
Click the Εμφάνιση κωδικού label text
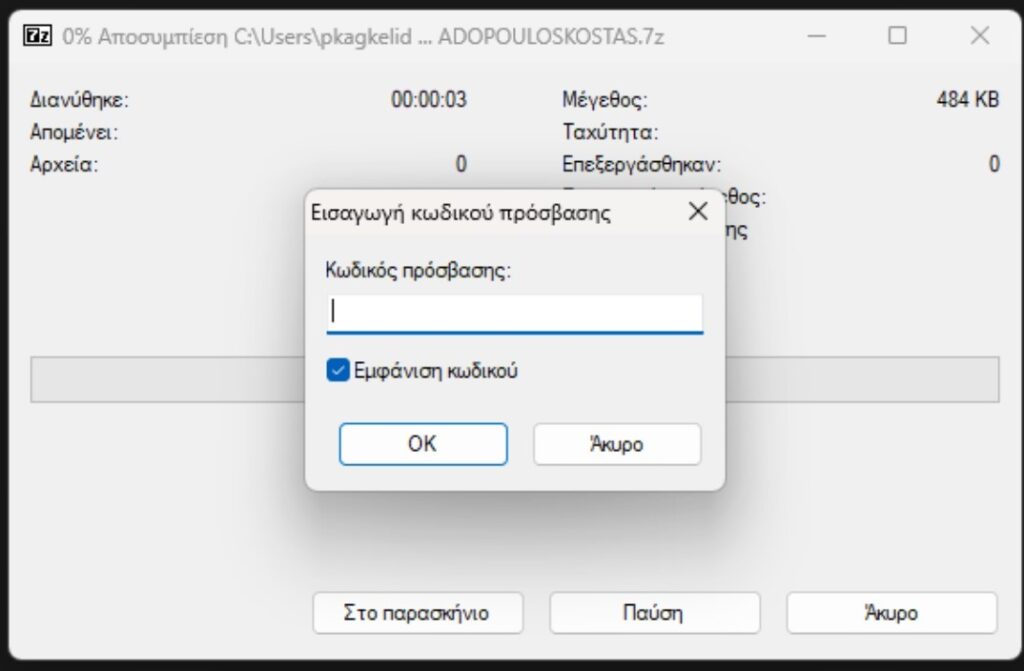436,371
